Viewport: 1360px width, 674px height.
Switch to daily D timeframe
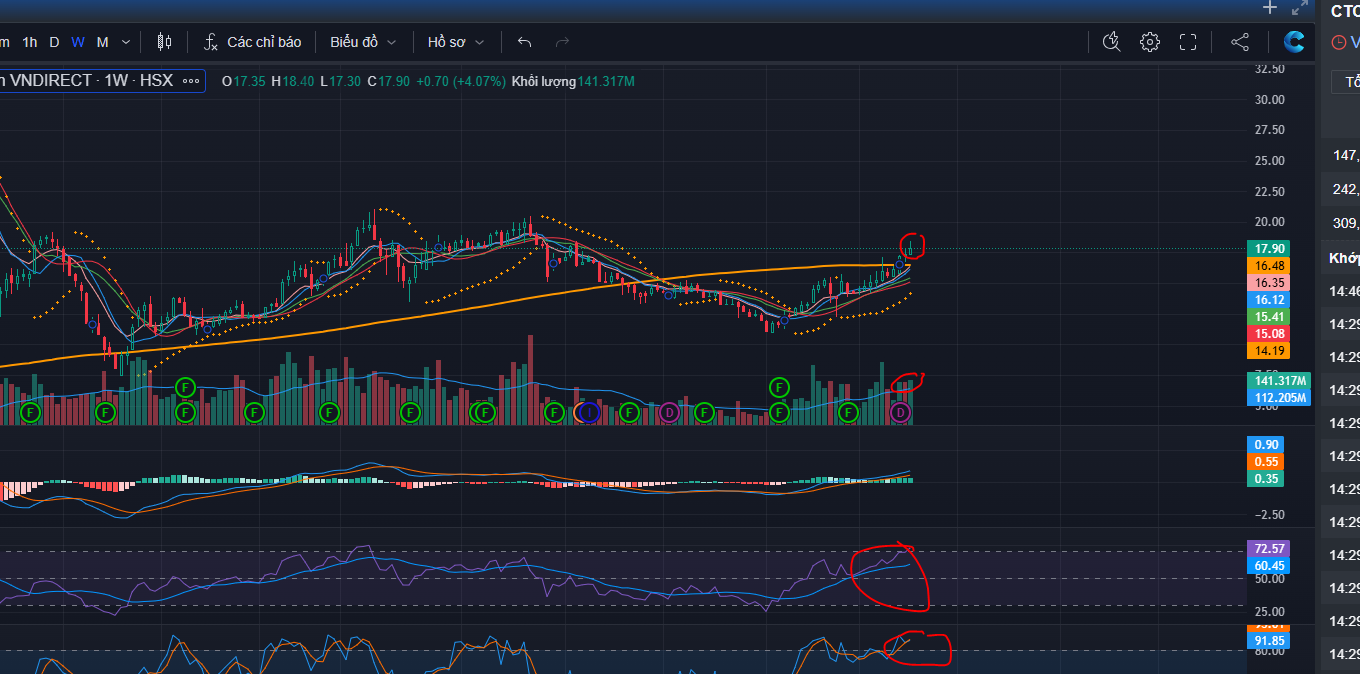[x=54, y=42]
